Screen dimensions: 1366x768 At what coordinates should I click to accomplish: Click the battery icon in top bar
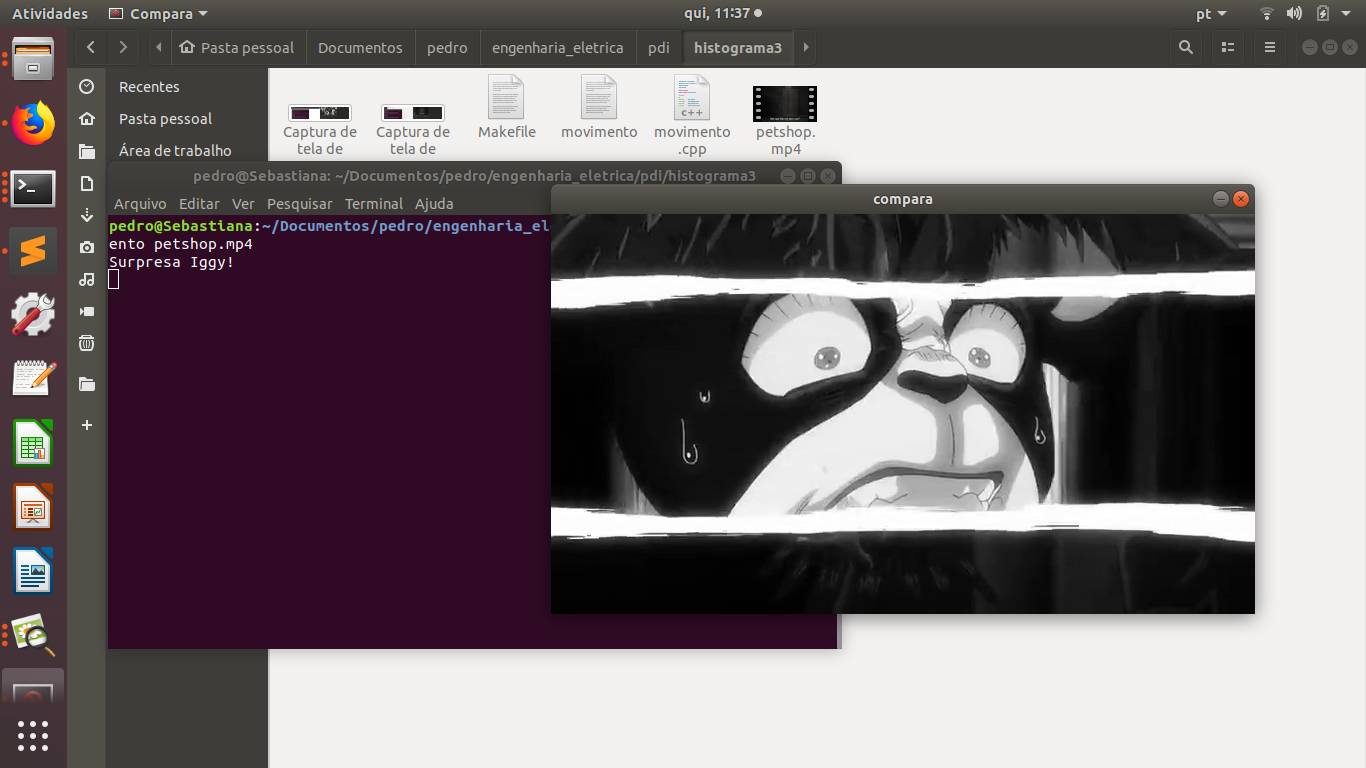point(1323,14)
